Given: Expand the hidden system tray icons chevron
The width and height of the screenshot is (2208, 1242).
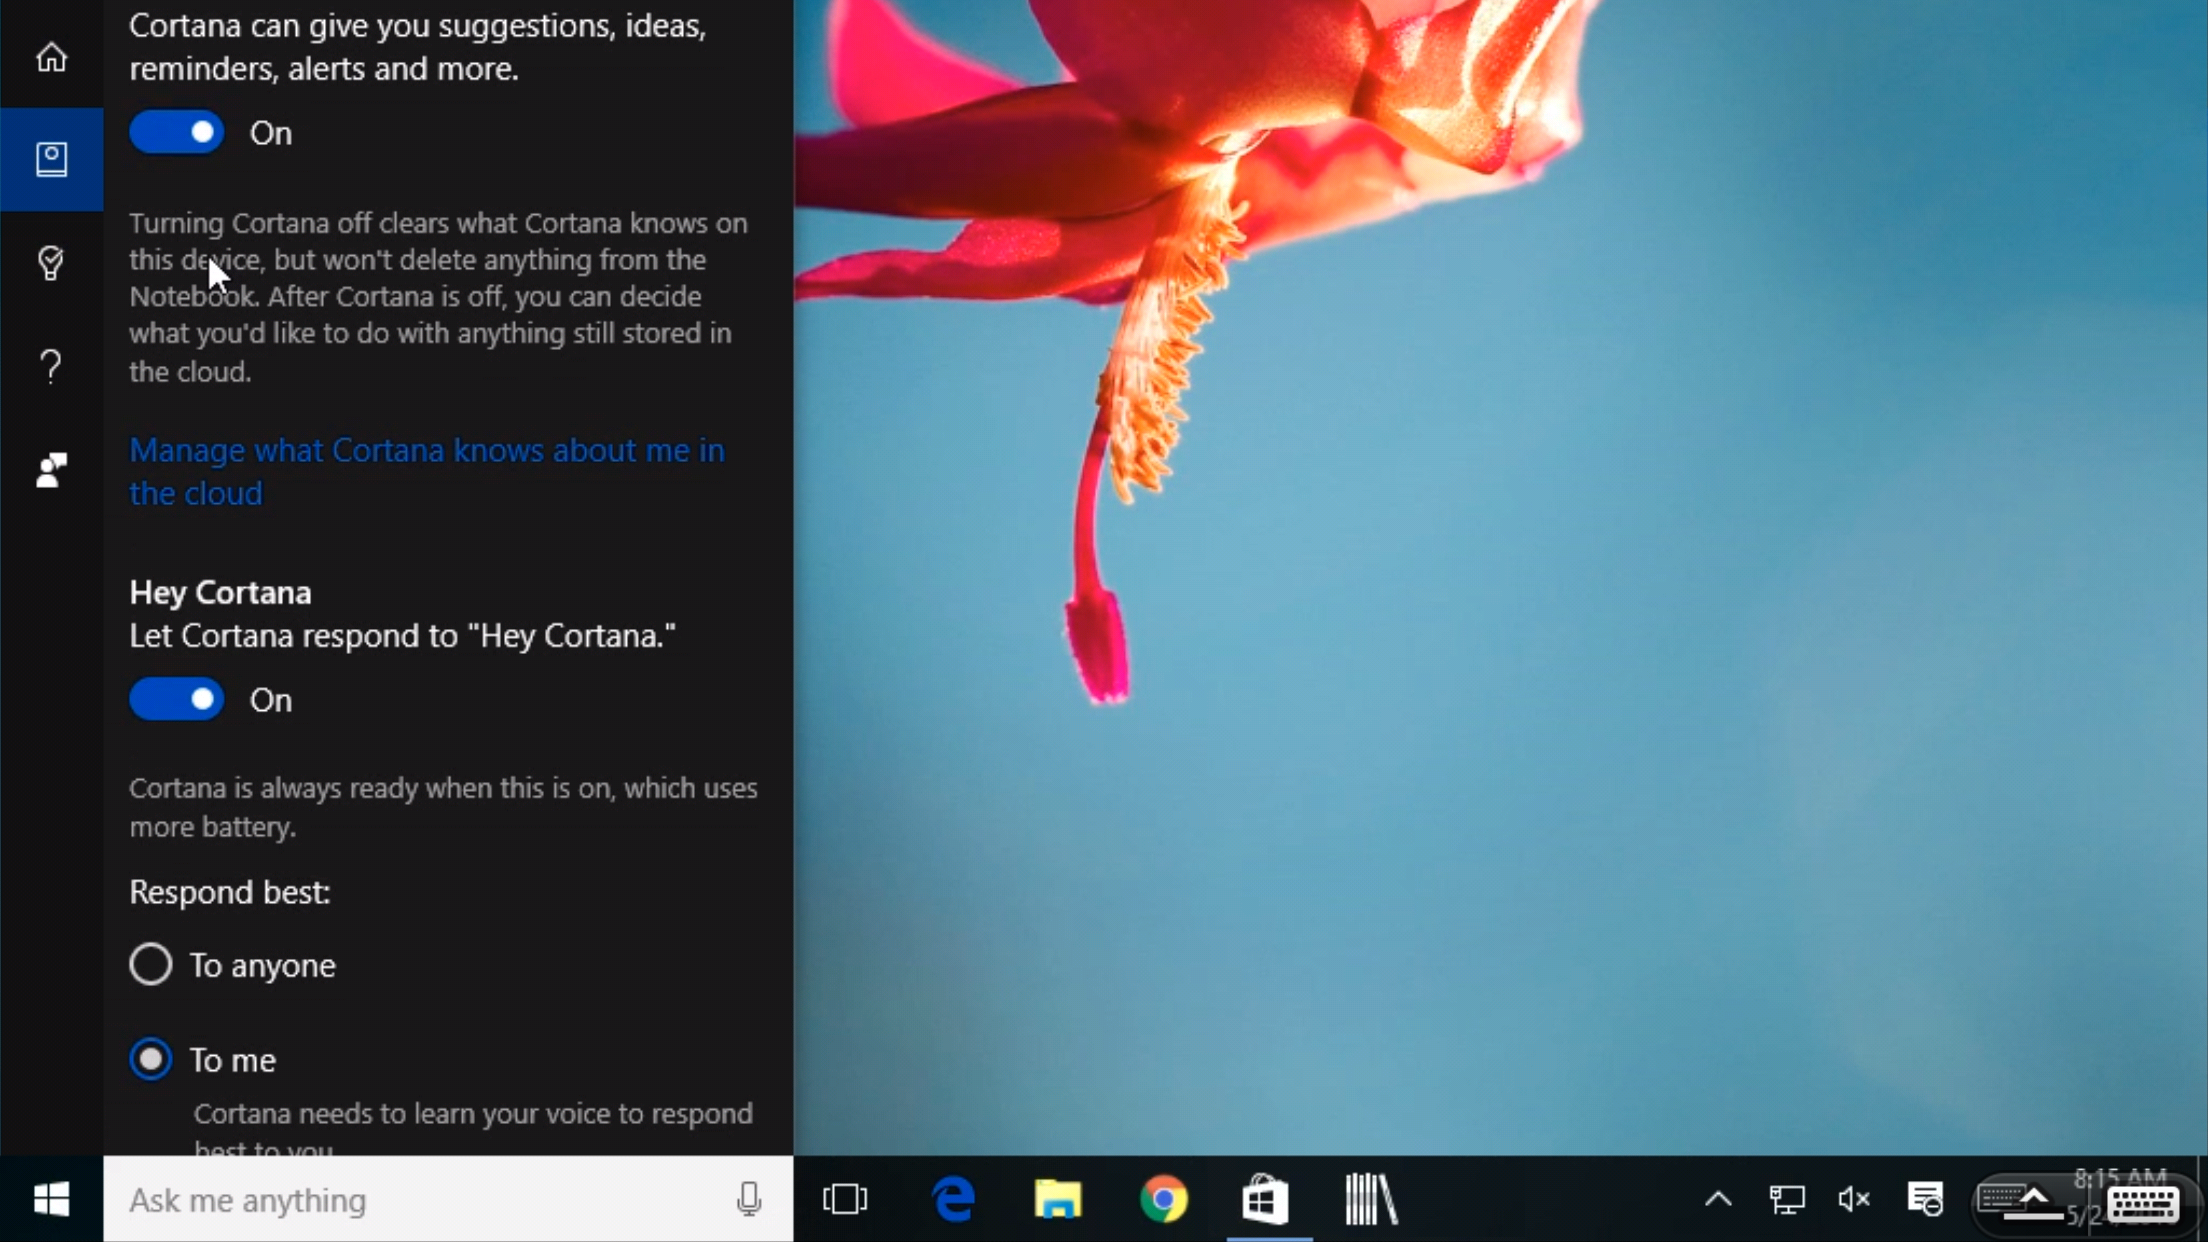Looking at the screenshot, I should [x=1718, y=1199].
